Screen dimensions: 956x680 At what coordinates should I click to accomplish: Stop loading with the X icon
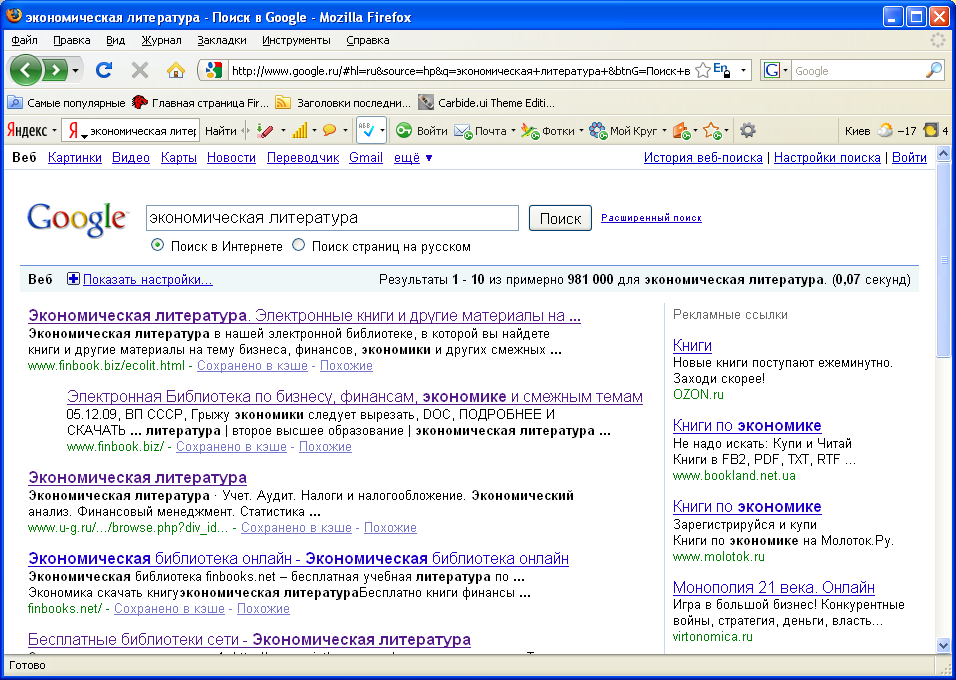(140, 70)
